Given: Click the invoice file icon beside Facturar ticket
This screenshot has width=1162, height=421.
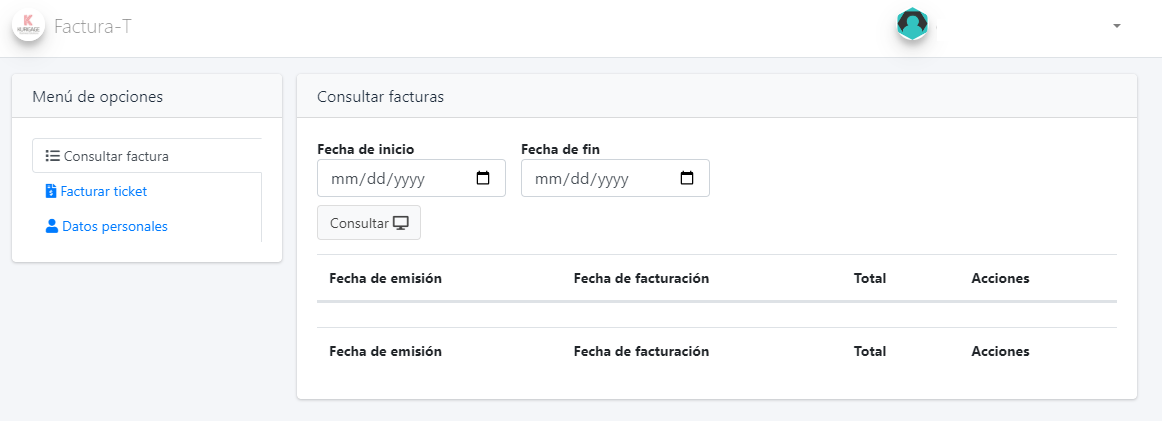Looking at the screenshot, I should click(x=51, y=191).
